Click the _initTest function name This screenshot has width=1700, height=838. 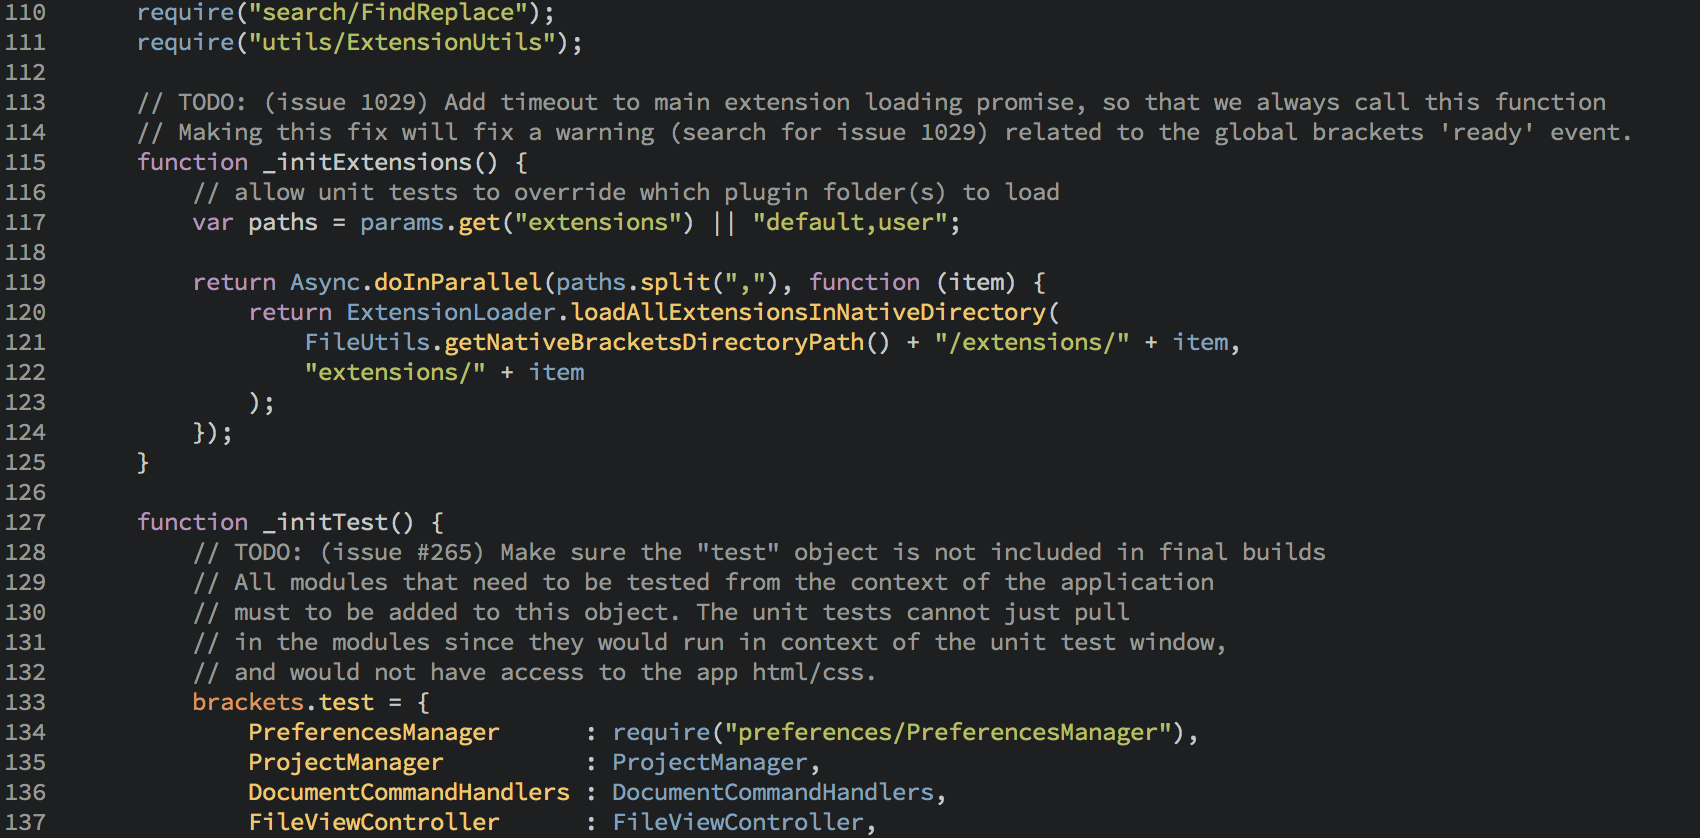325,522
